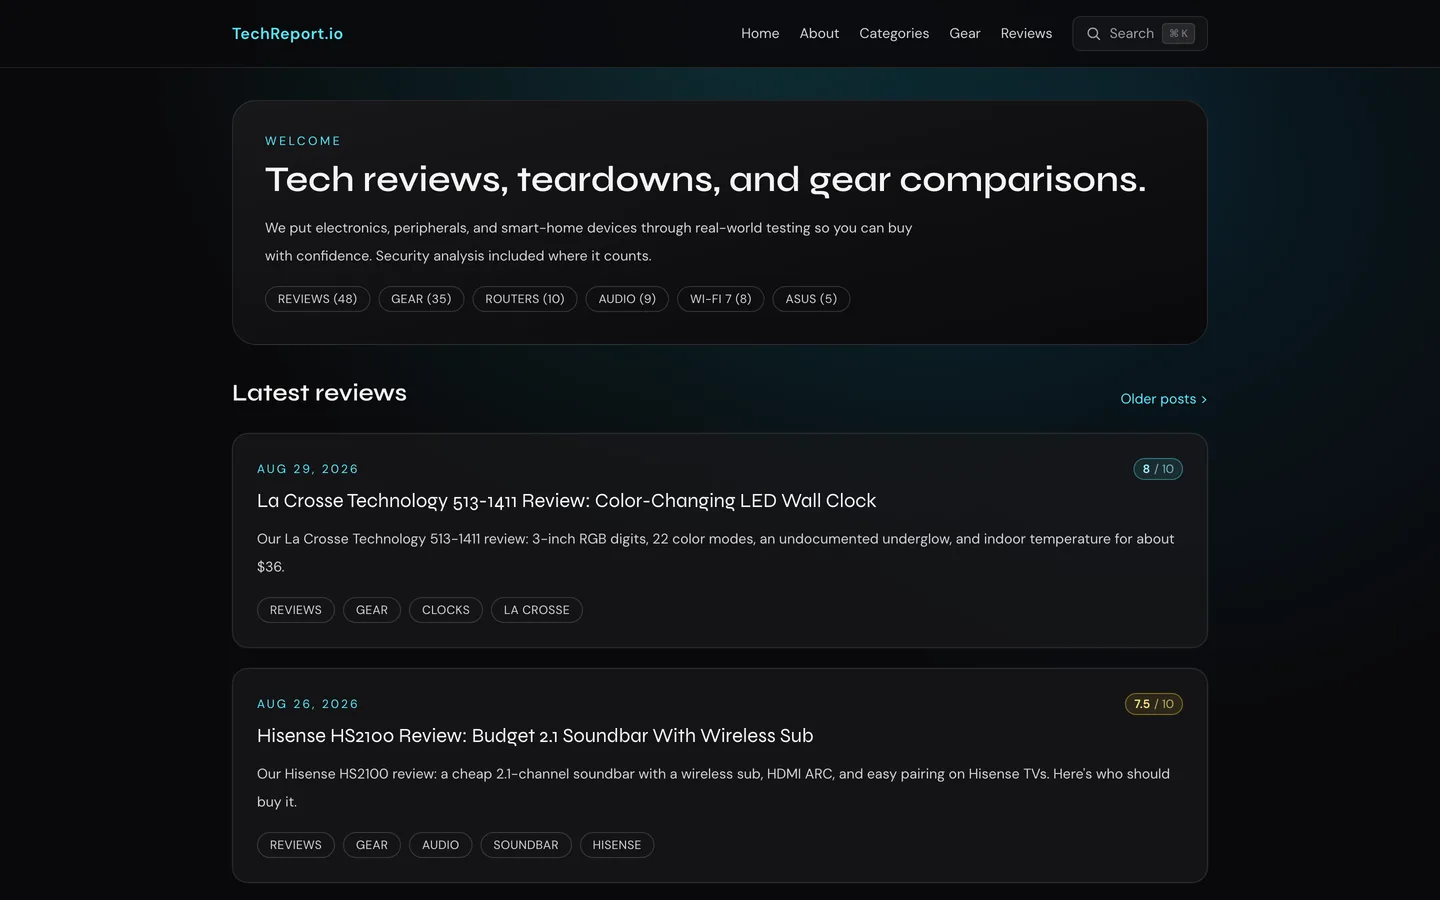Go to the Home nav item

tap(760, 34)
